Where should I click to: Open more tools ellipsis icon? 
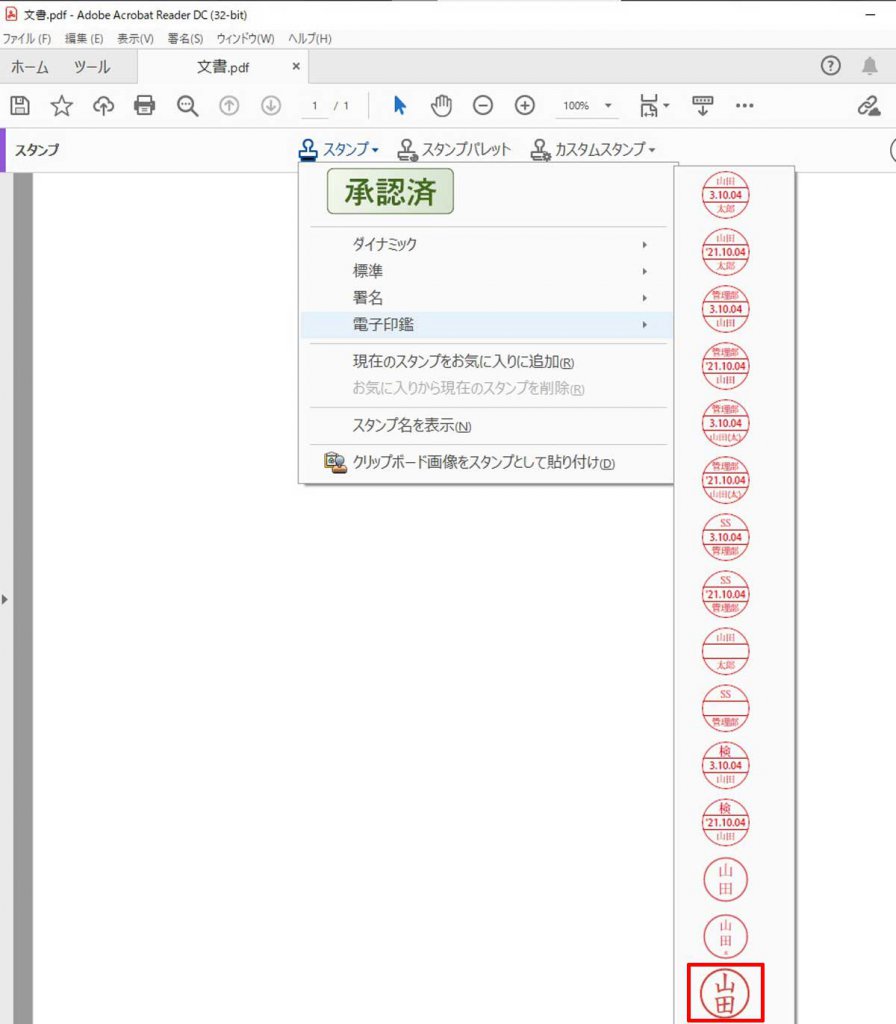tap(744, 105)
